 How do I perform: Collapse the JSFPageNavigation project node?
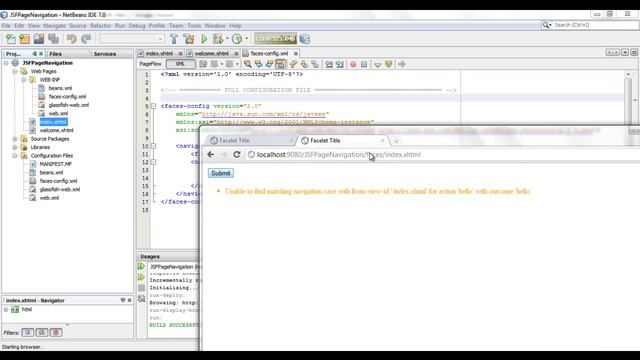tap(6, 63)
